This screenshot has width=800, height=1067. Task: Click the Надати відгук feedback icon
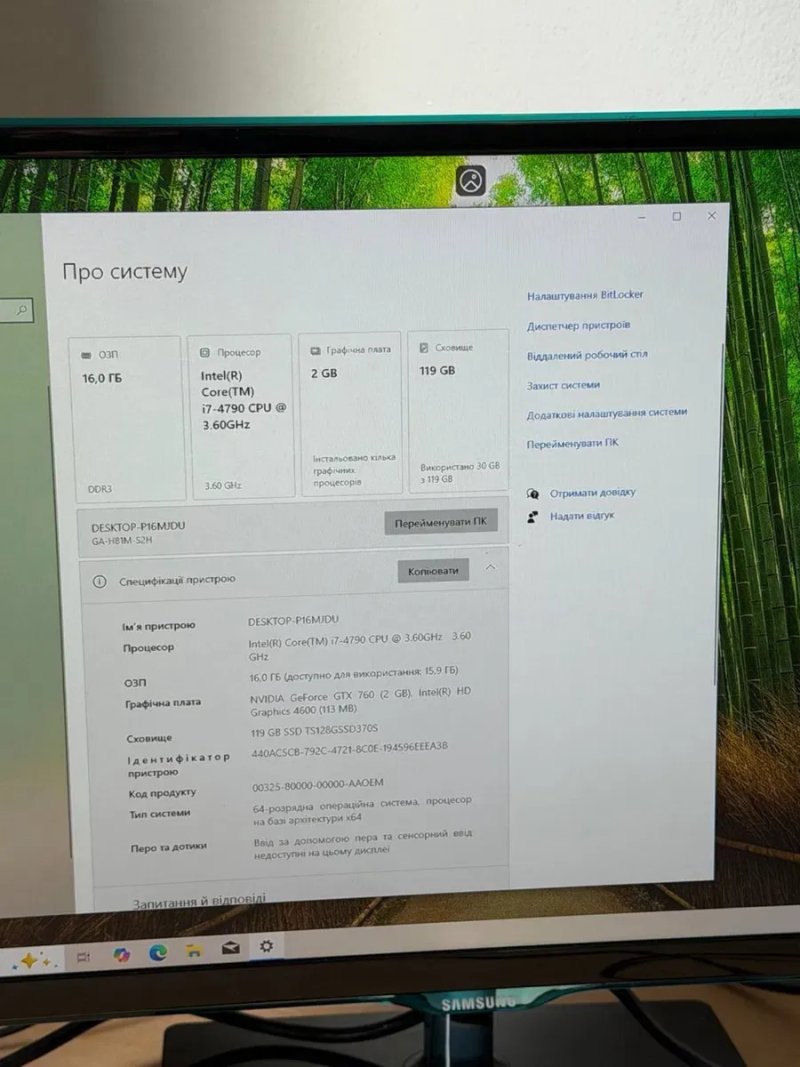(x=533, y=517)
